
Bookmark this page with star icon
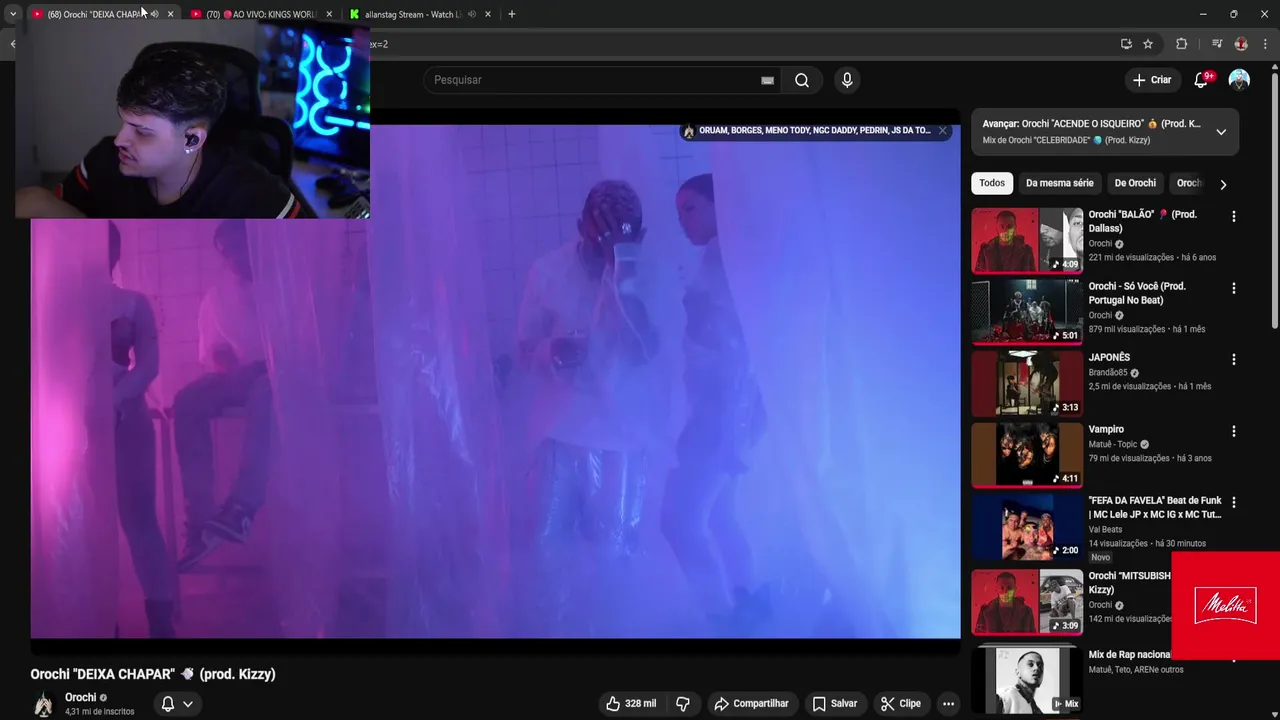tap(1148, 44)
